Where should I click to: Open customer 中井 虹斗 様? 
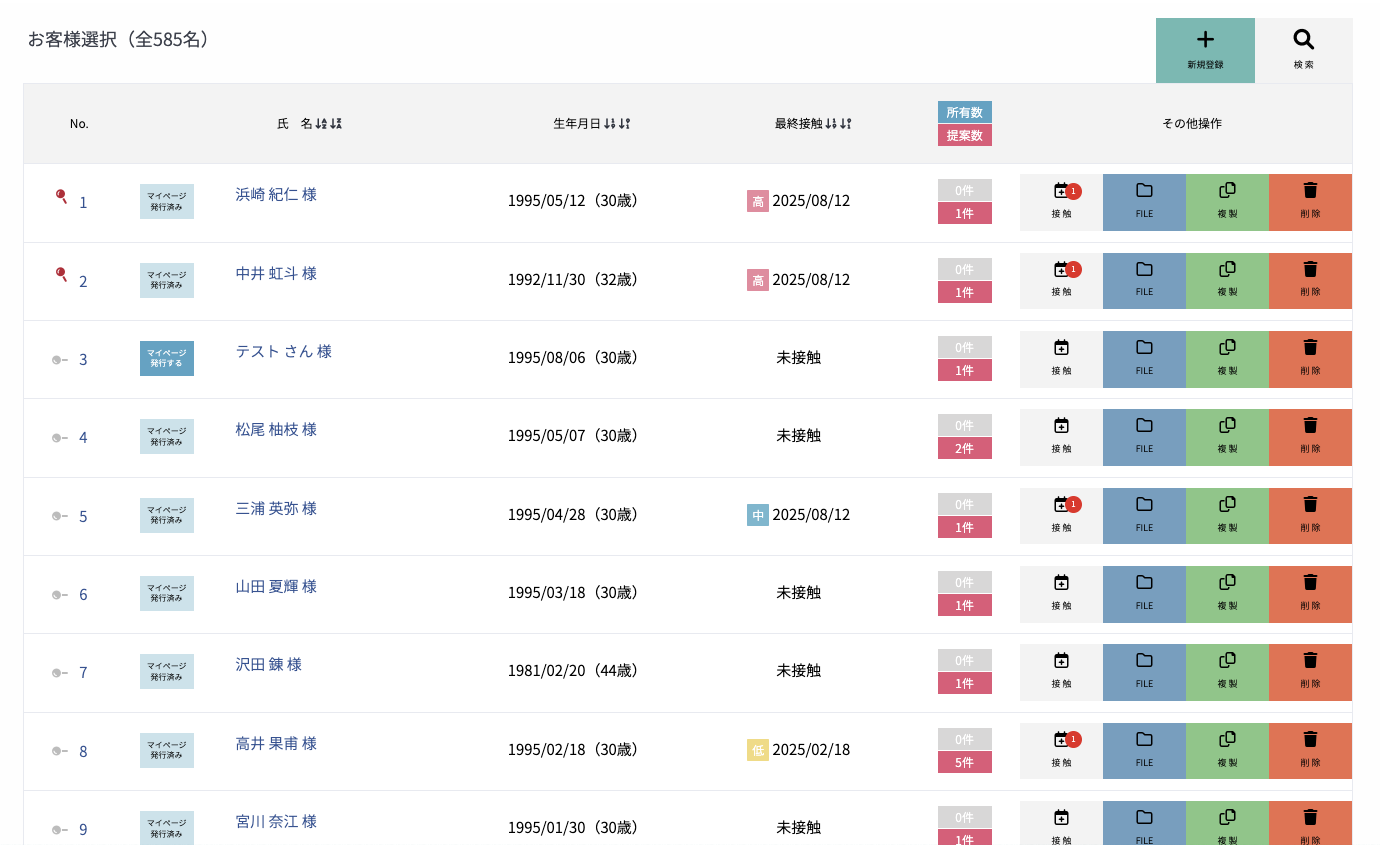[x=276, y=273]
